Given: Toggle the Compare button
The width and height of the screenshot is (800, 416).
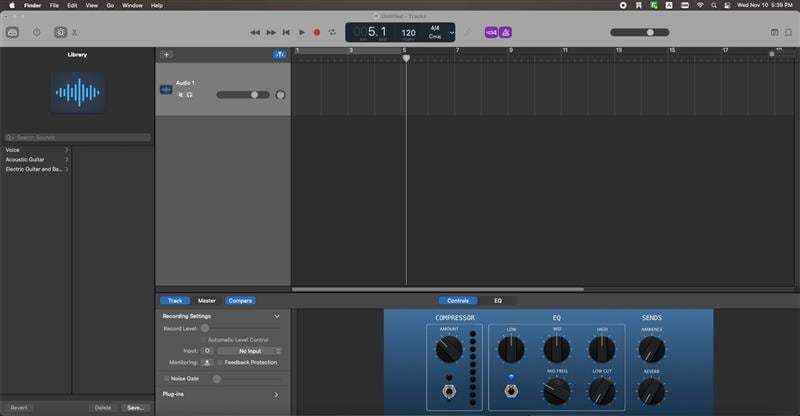Looking at the screenshot, I should tap(240, 301).
